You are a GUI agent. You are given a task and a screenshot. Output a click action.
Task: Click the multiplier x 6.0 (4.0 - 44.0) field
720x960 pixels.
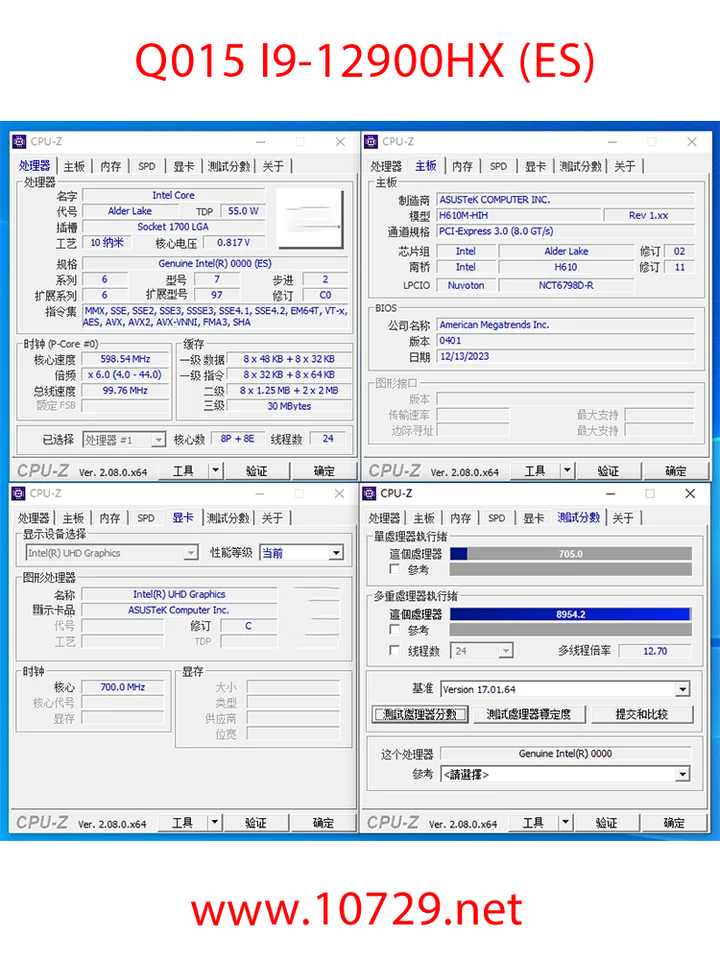(126, 375)
